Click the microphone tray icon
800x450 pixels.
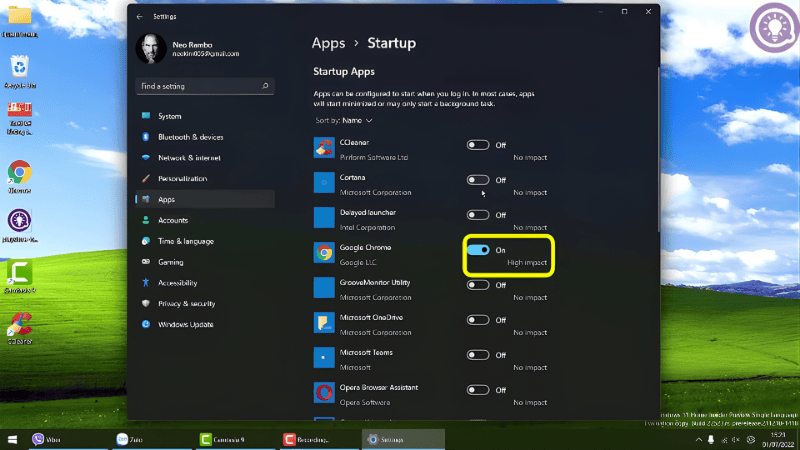point(711,440)
